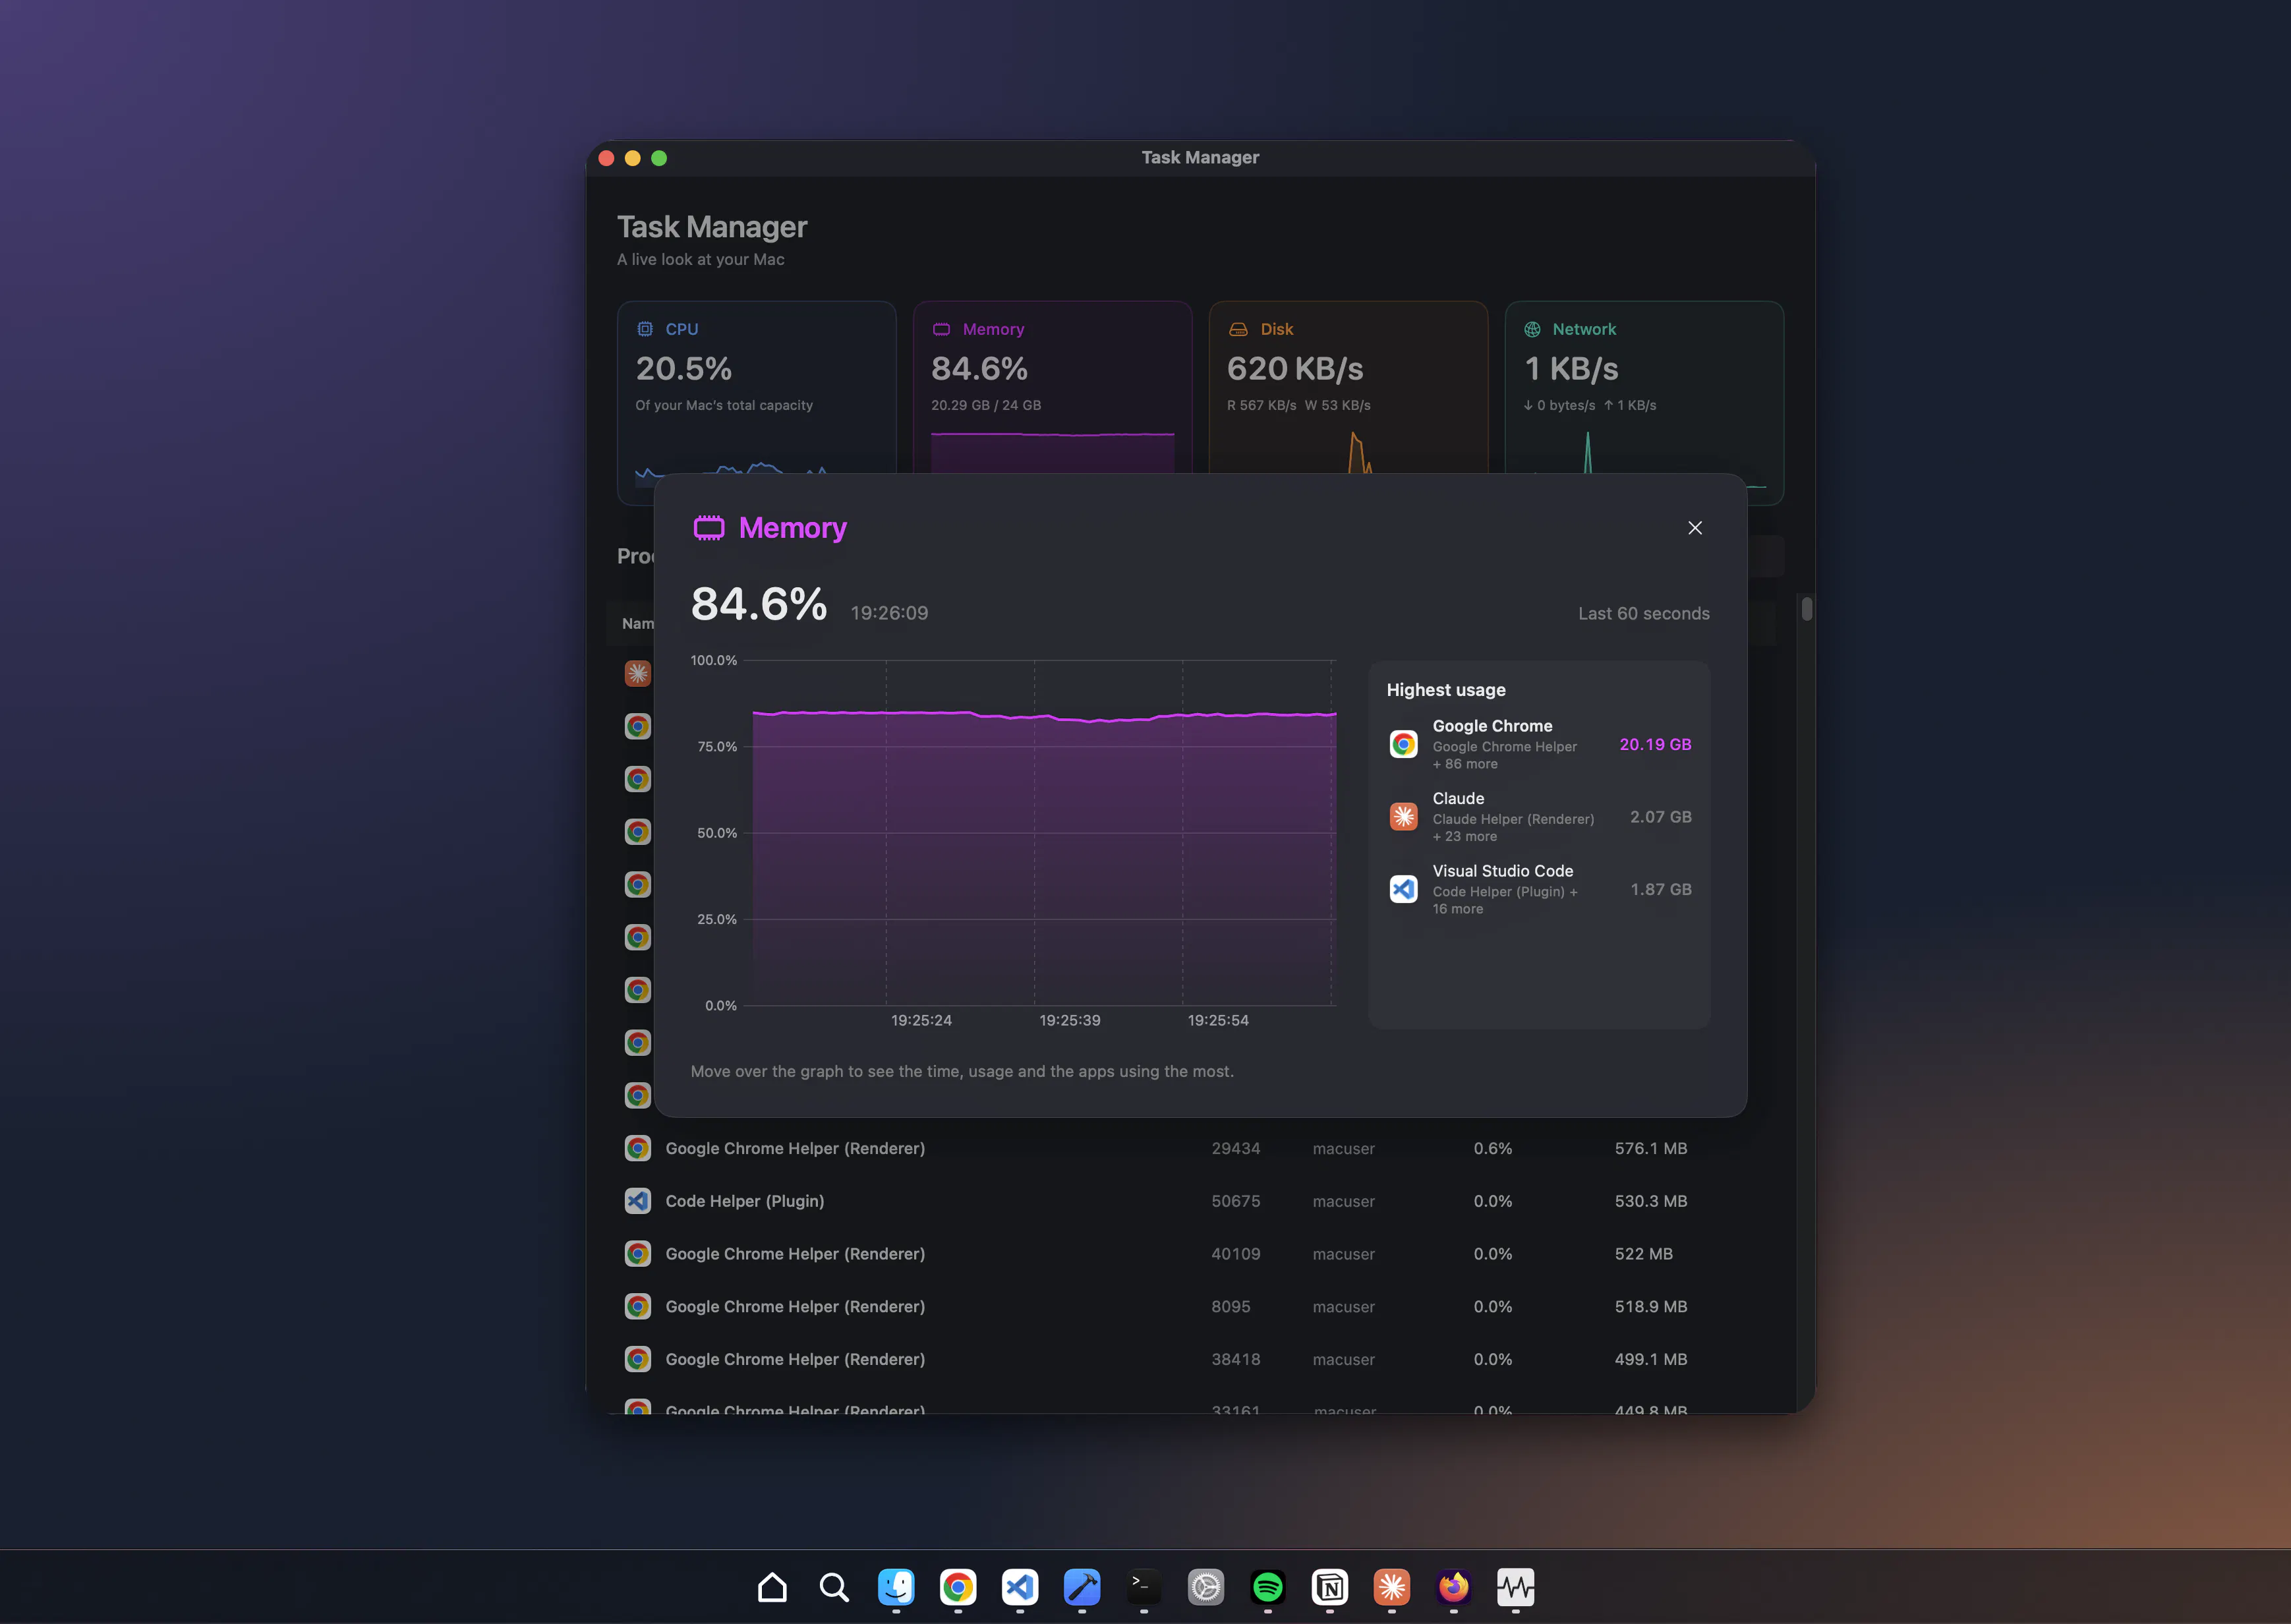Open Firefox from the dock
Viewport: 2291px width, 1624px height.
point(1453,1586)
